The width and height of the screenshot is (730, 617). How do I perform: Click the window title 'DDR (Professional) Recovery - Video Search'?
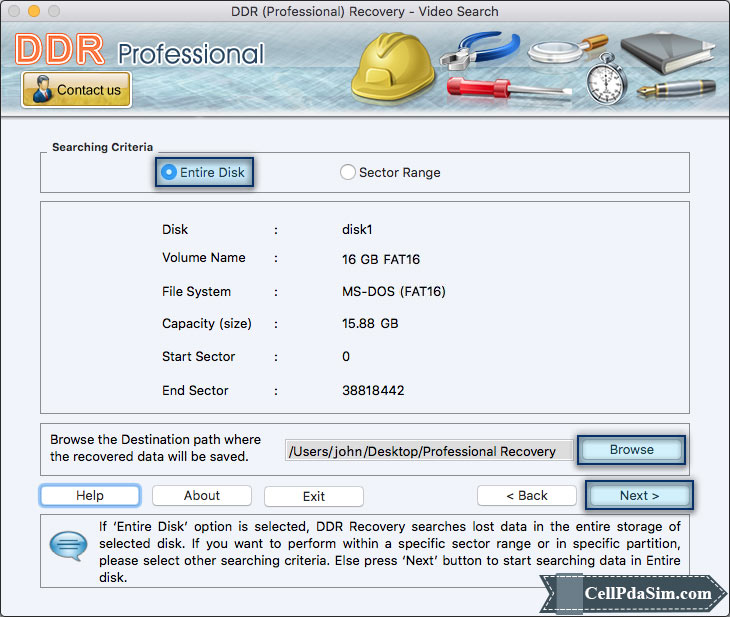click(x=365, y=11)
